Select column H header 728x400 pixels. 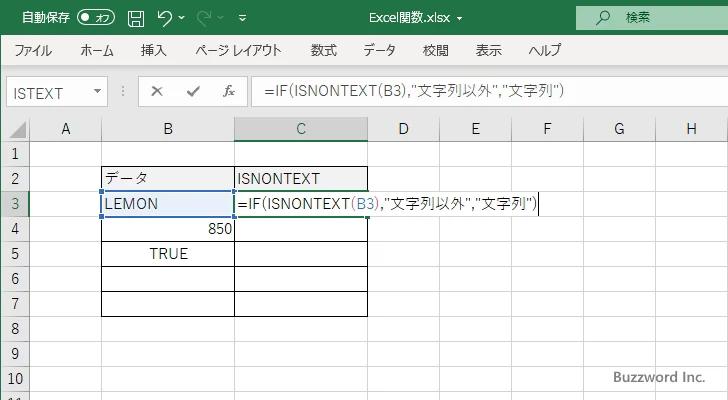pyautogui.click(x=692, y=129)
